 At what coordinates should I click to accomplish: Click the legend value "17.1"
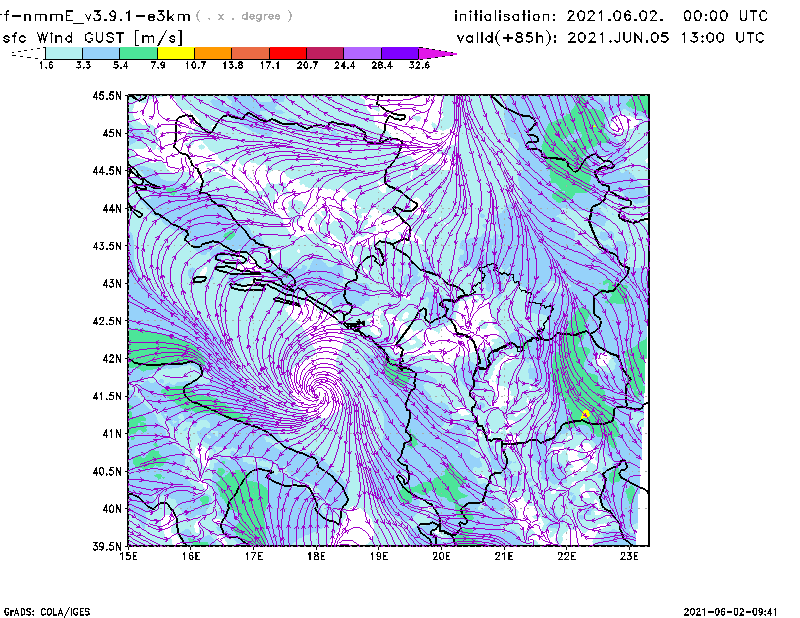coord(270,65)
